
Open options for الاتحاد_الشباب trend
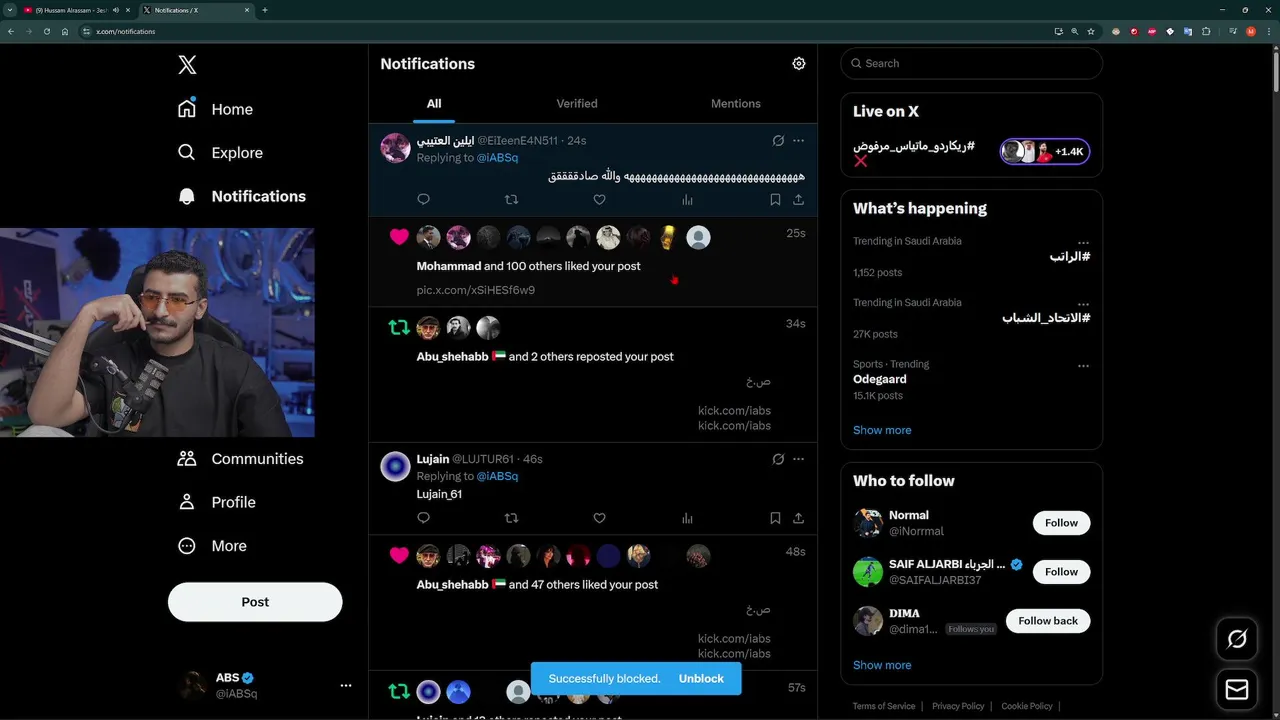point(1083,304)
